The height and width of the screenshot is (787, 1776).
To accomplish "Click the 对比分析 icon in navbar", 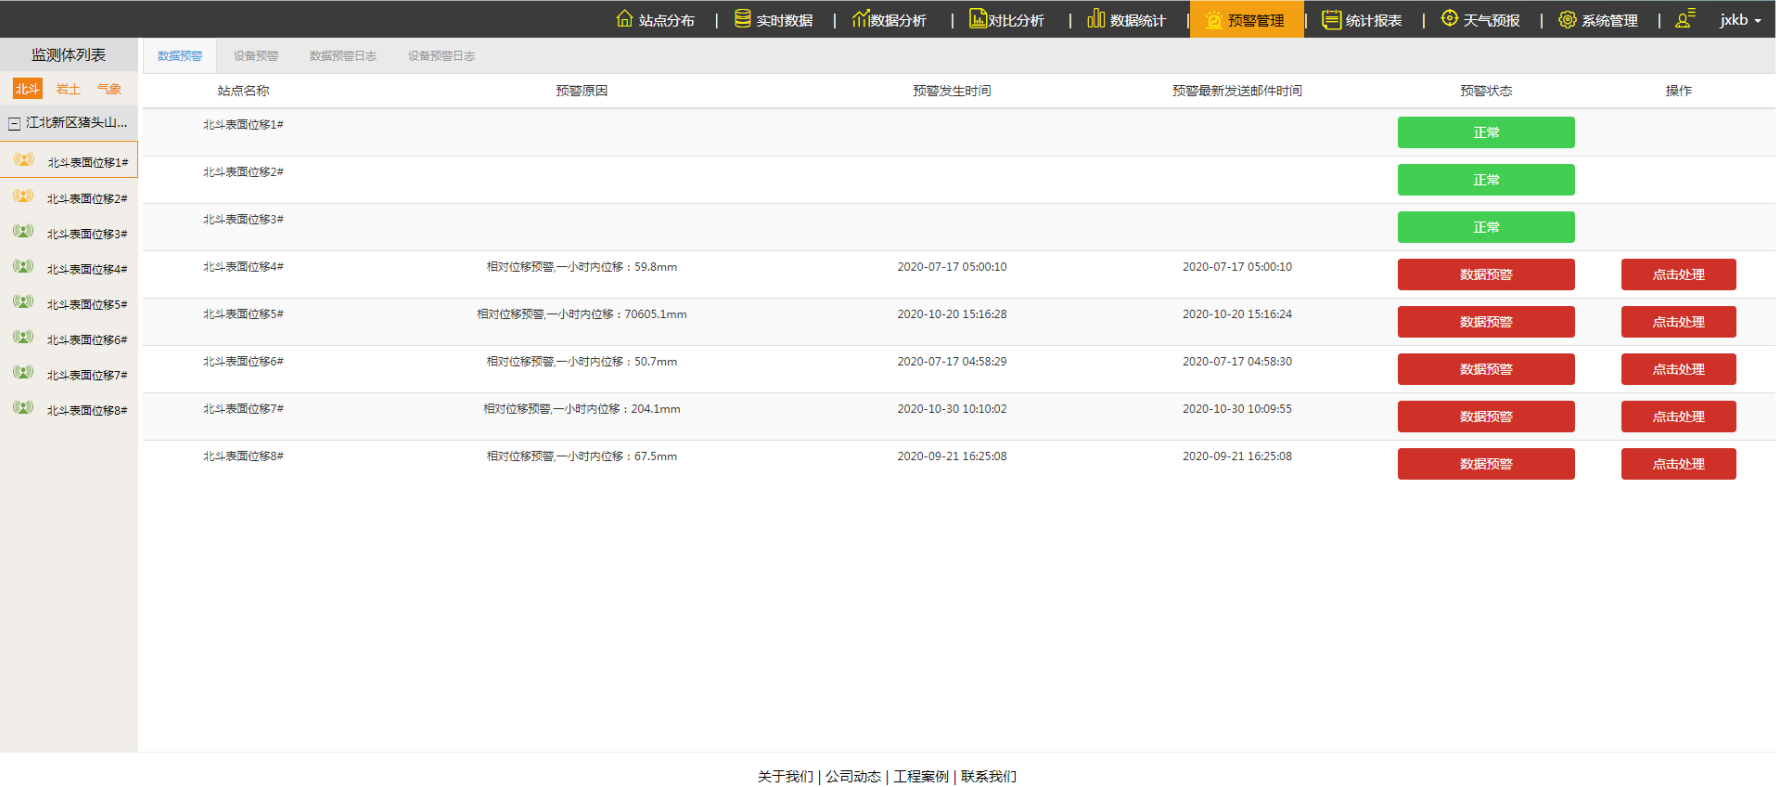I will click(977, 18).
